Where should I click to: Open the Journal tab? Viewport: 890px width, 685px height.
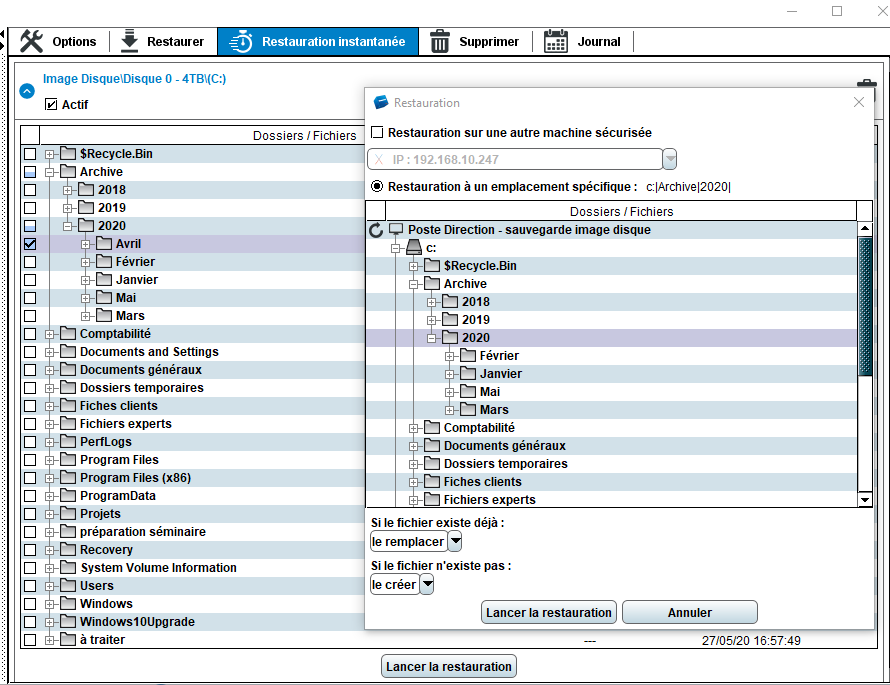click(x=583, y=41)
